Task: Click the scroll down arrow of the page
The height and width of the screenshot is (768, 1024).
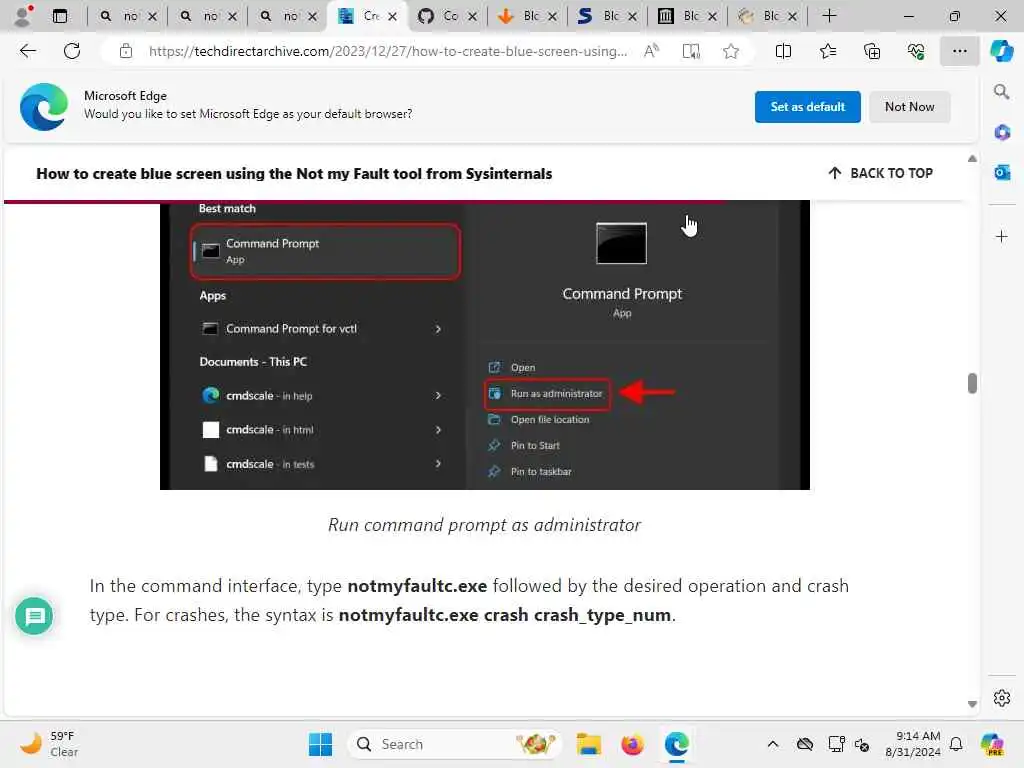Action: click(972, 704)
